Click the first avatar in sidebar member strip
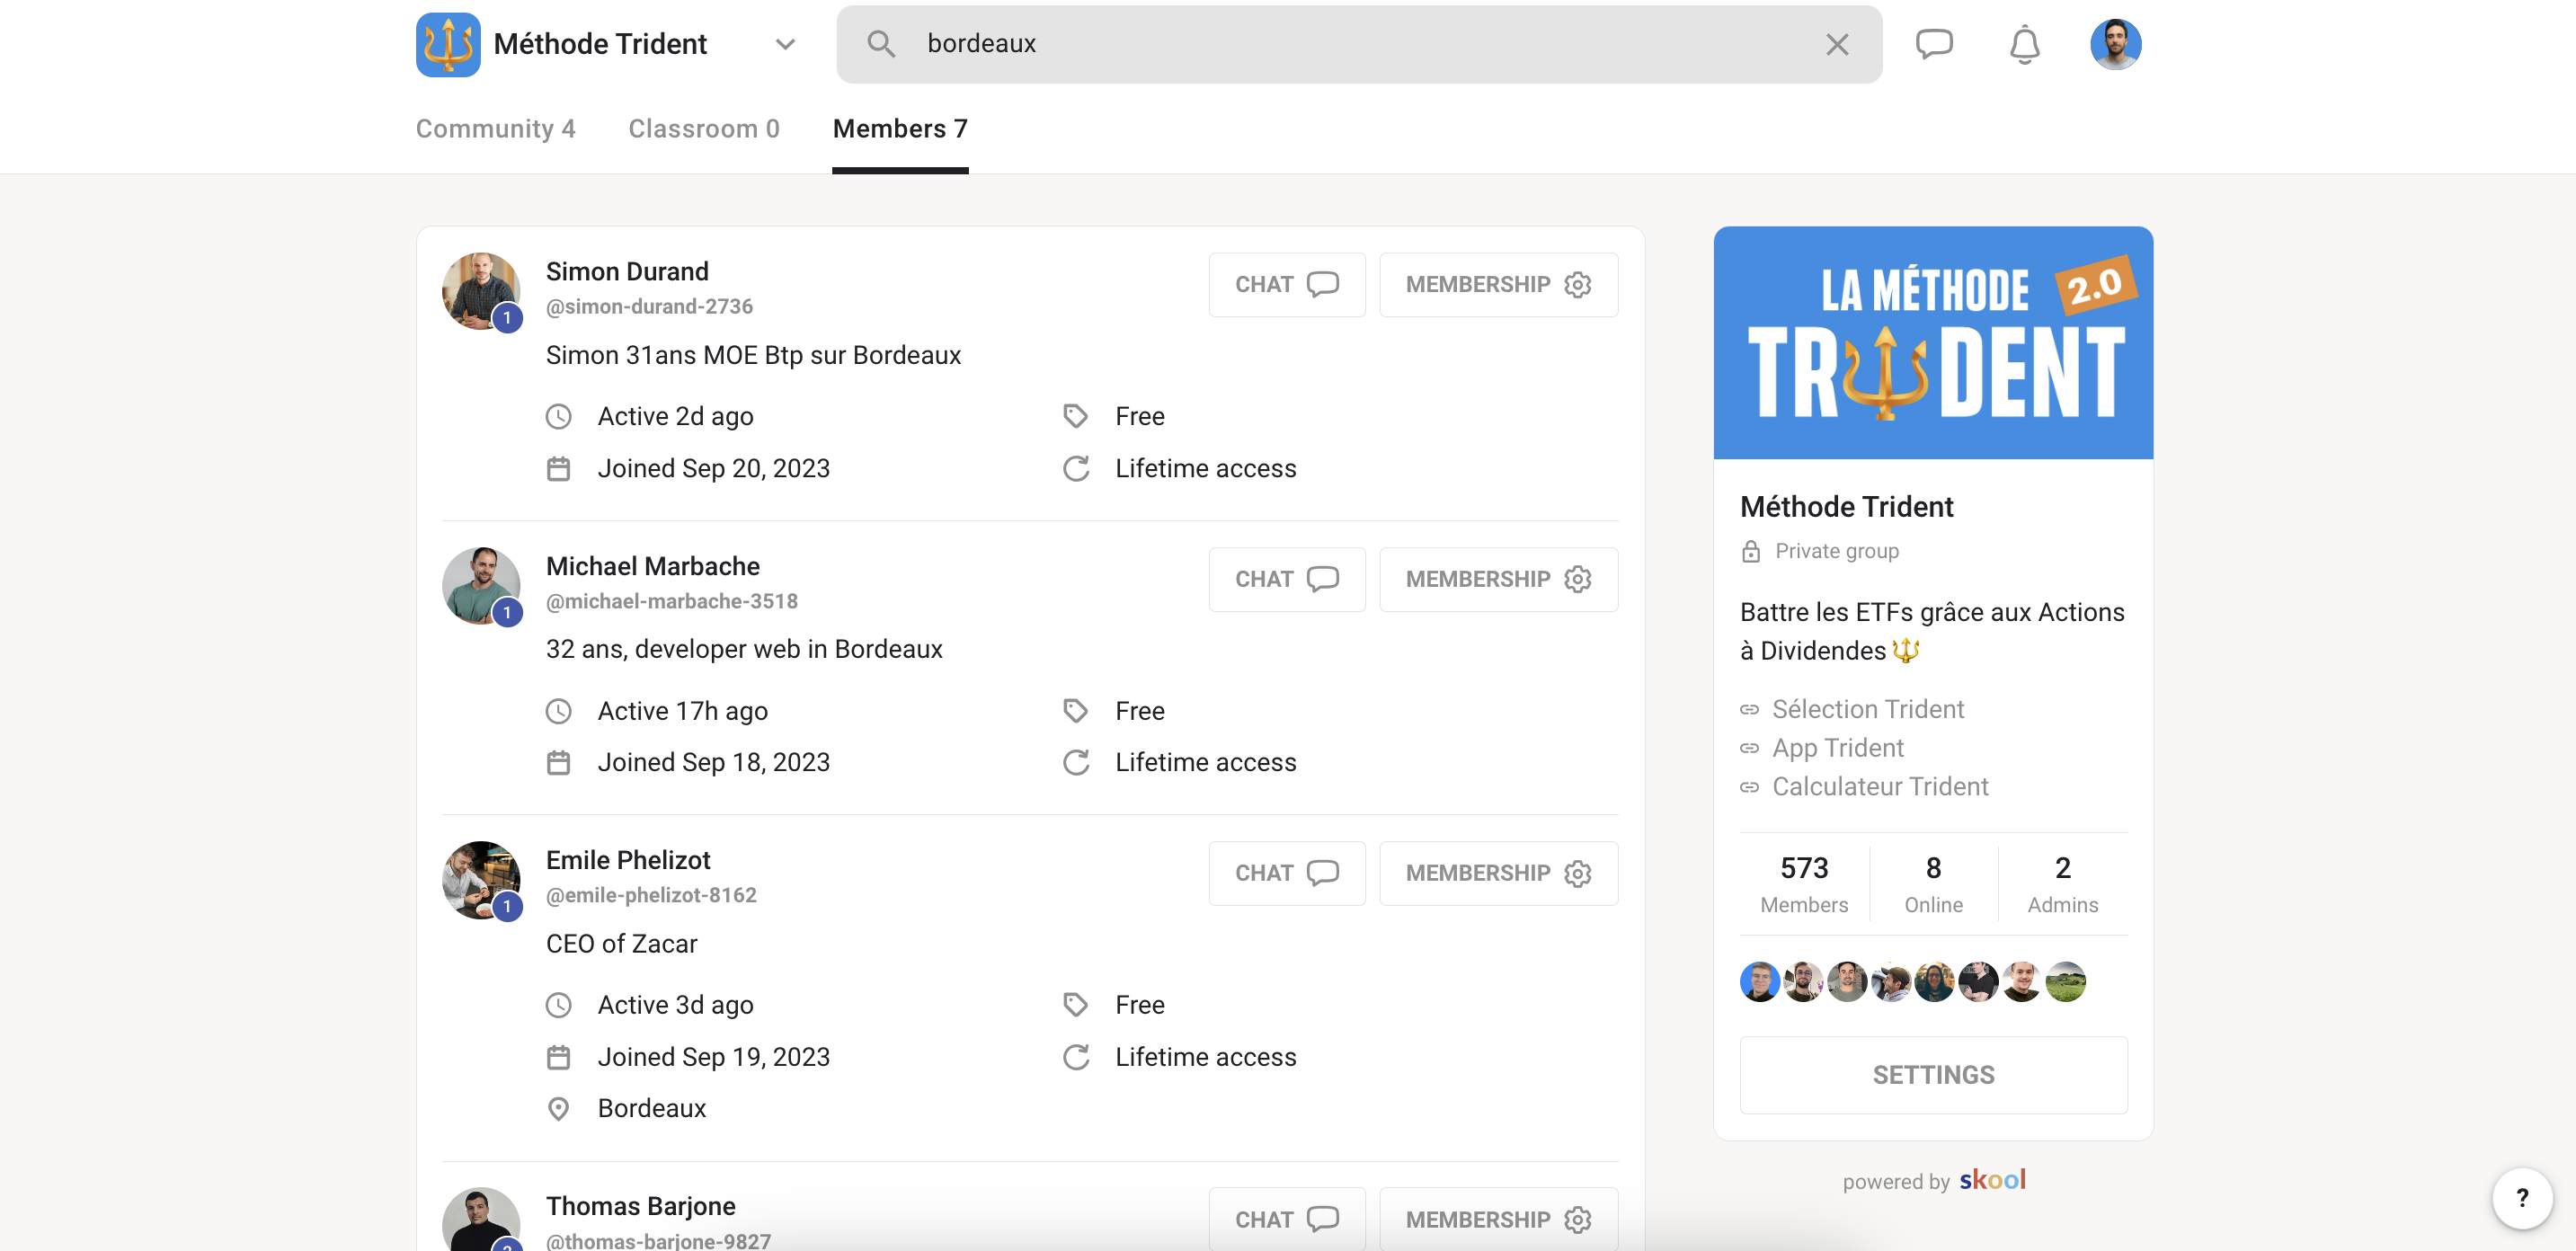 tap(1760, 982)
